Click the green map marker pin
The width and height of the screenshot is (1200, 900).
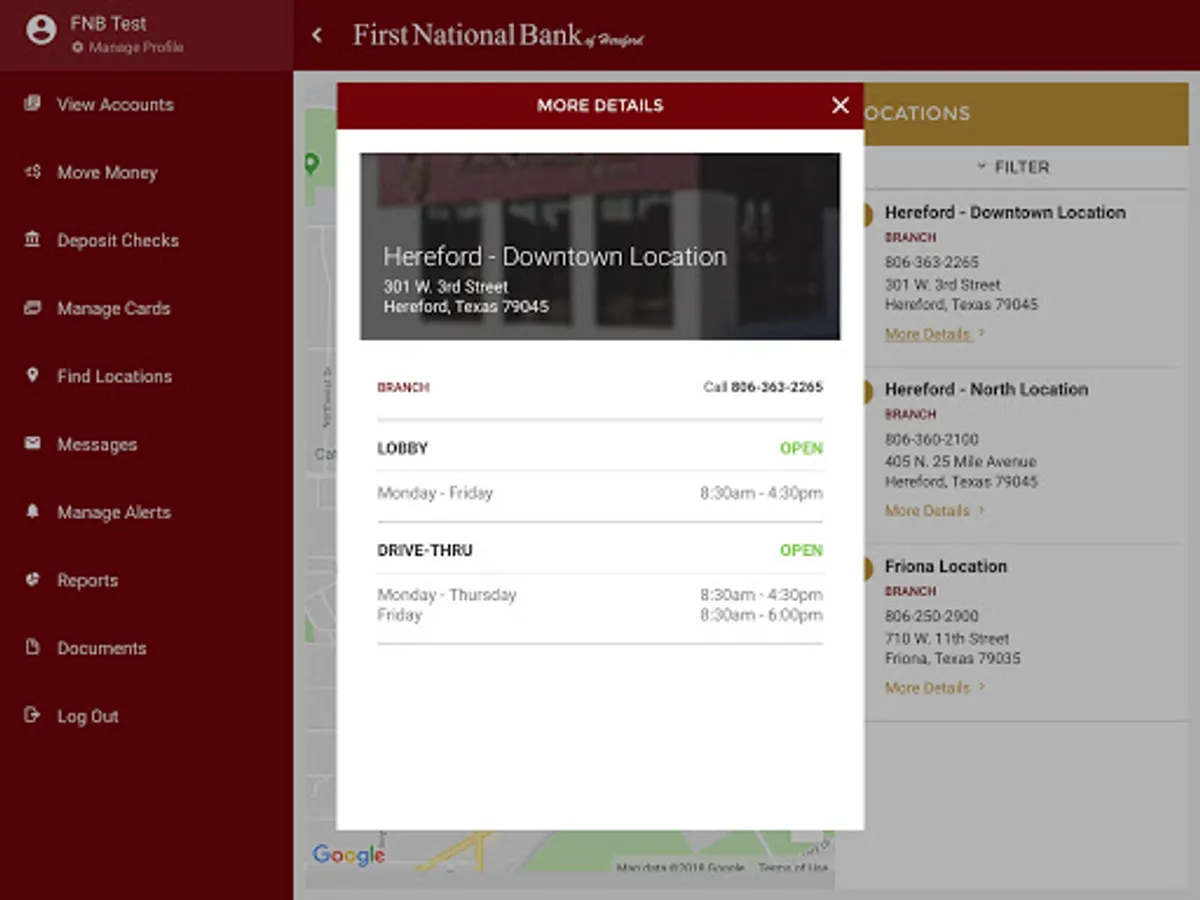[311, 163]
